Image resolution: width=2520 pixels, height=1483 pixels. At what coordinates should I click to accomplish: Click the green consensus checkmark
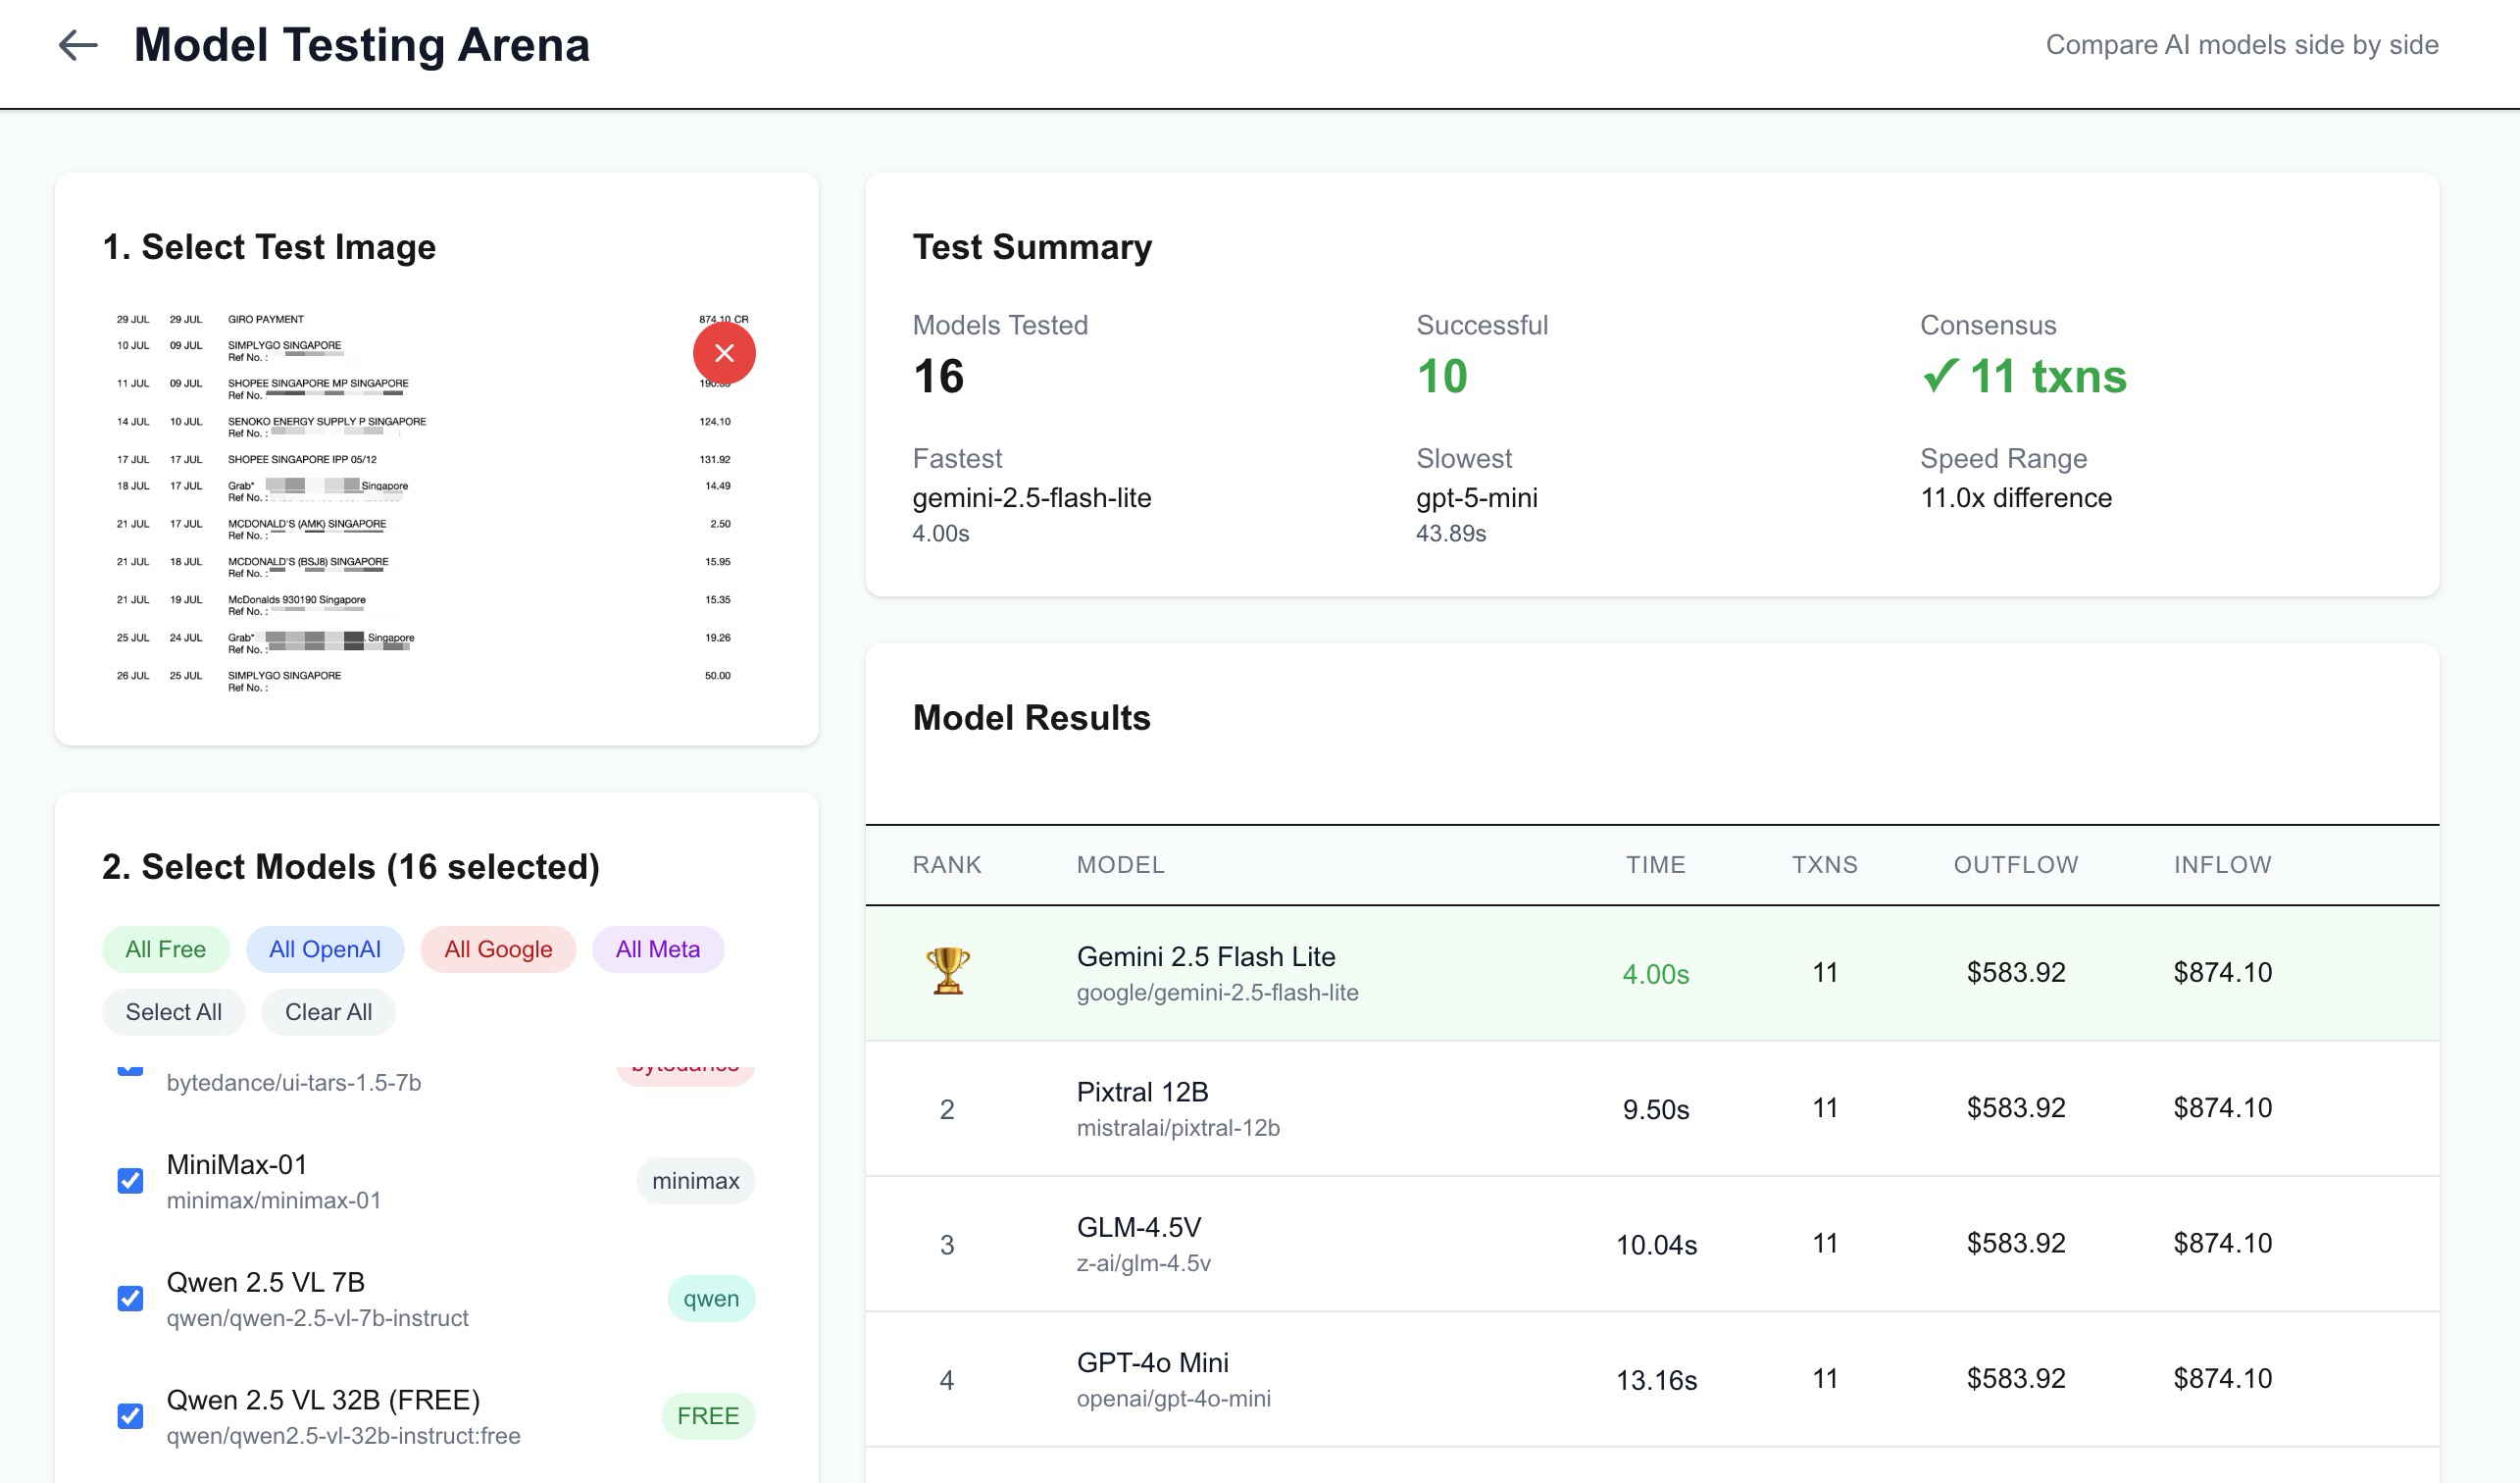1939,377
